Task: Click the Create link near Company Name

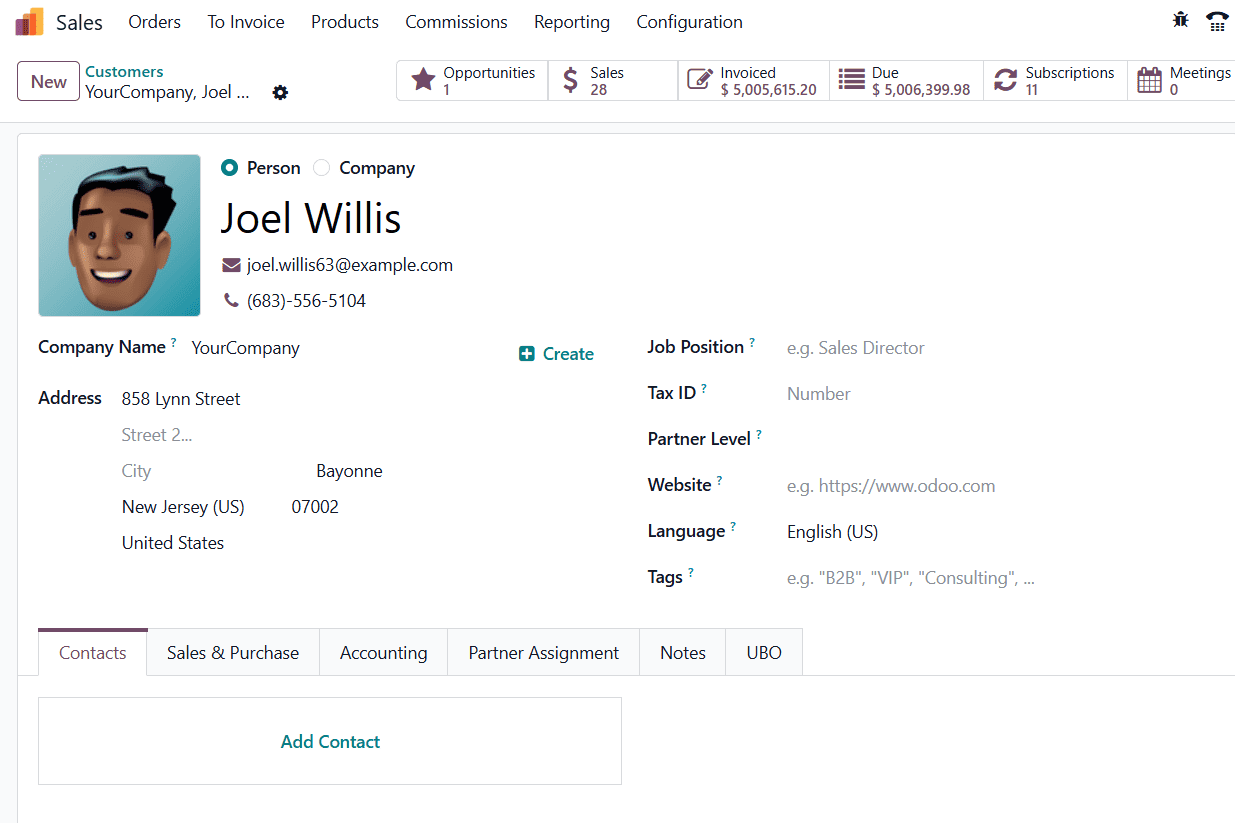Action: coord(556,353)
